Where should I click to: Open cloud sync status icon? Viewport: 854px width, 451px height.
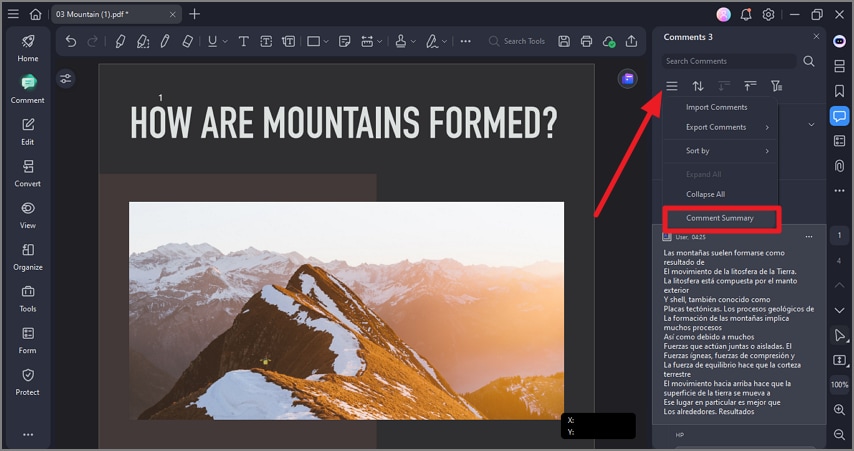coord(609,41)
